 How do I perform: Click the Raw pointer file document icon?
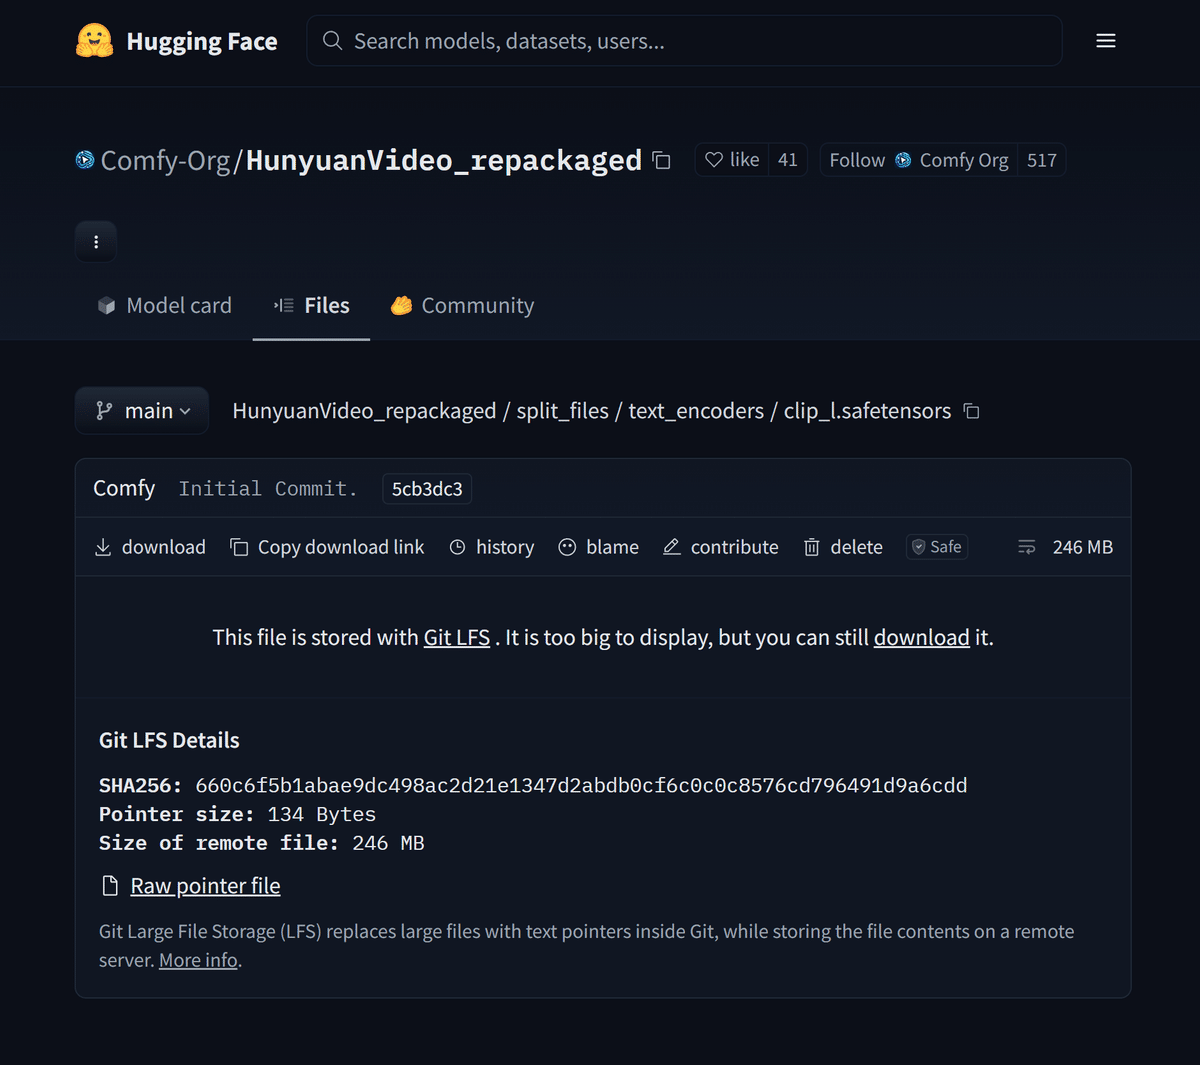pos(111,886)
